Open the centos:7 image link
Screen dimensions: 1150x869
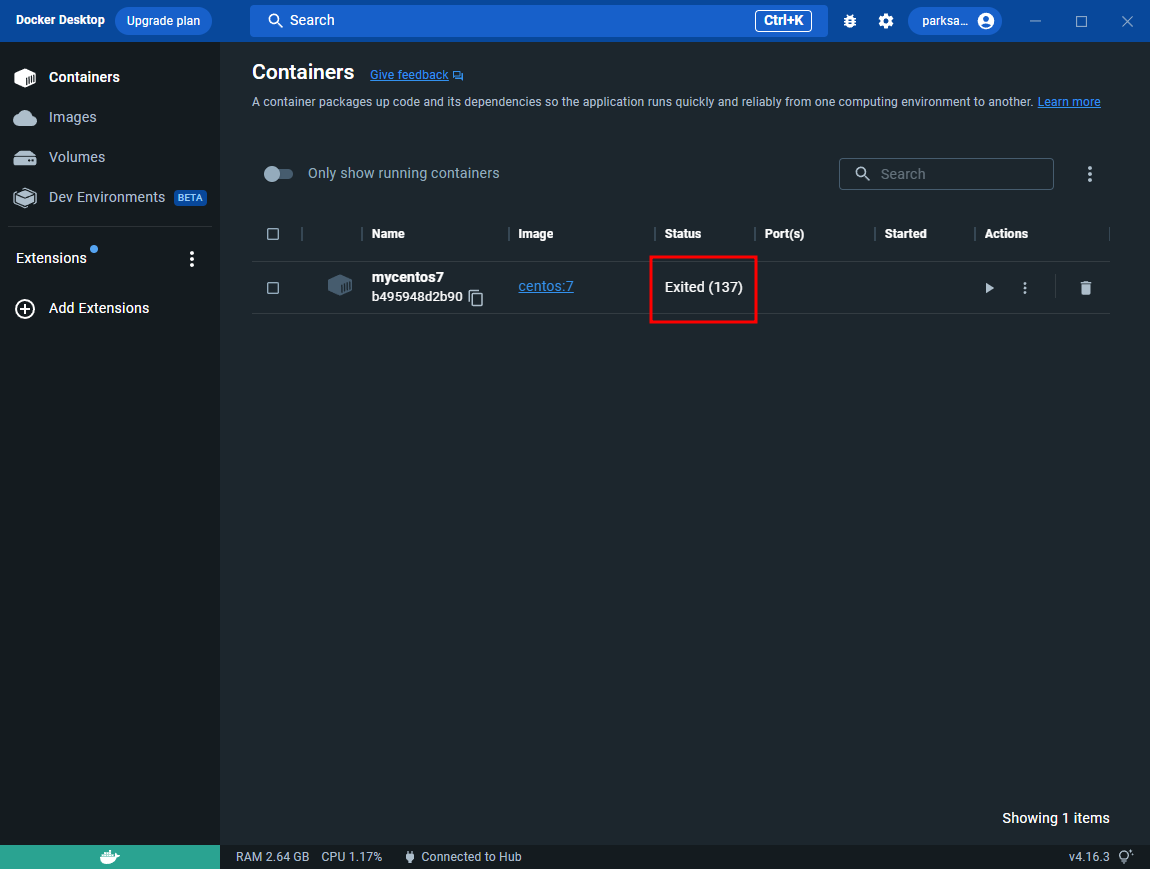tap(546, 287)
